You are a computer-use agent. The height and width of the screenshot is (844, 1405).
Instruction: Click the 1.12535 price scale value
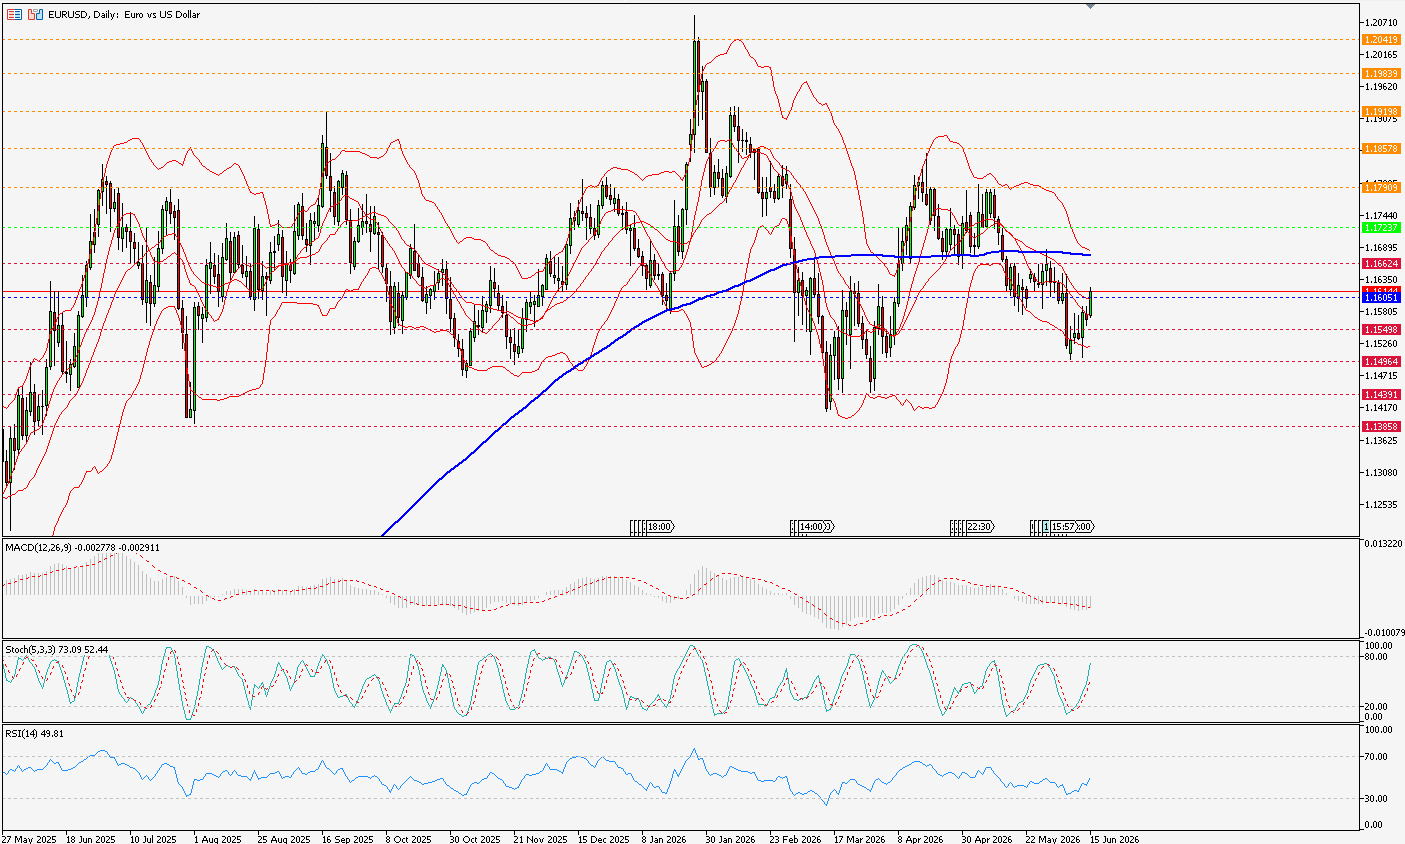1380,504
